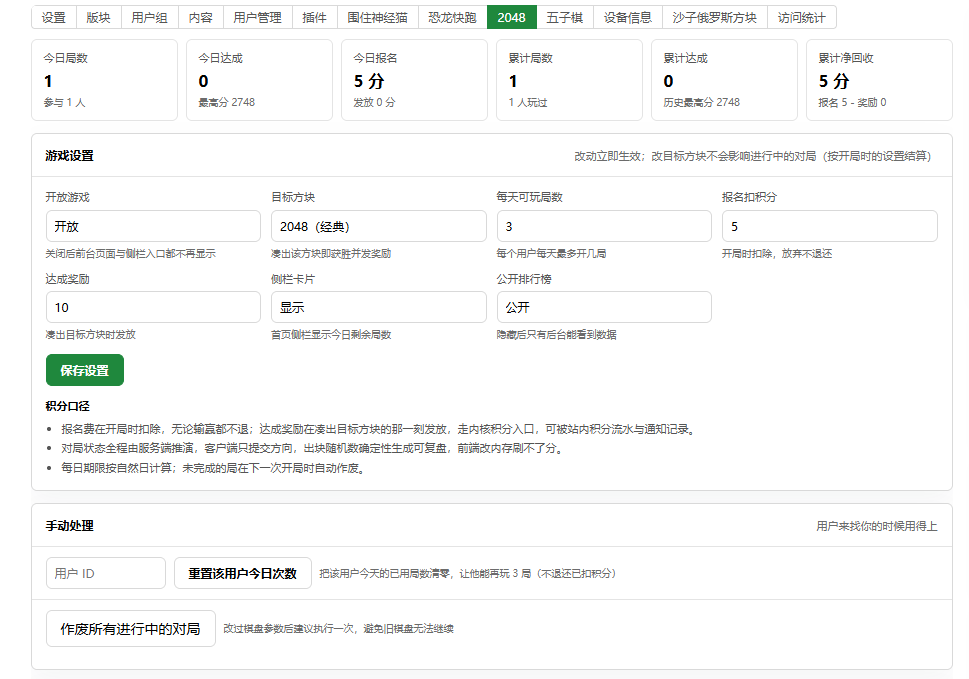The height and width of the screenshot is (679, 969).
Task: Click the note 用户来找你的时候用得上
Action: pyautogui.click(x=877, y=526)
